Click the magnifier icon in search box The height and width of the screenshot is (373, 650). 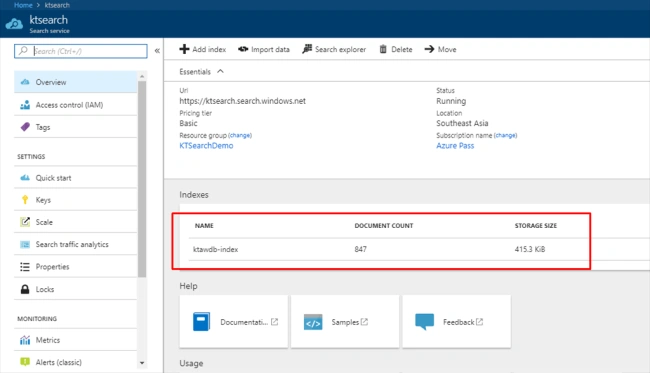pos(23,51)
